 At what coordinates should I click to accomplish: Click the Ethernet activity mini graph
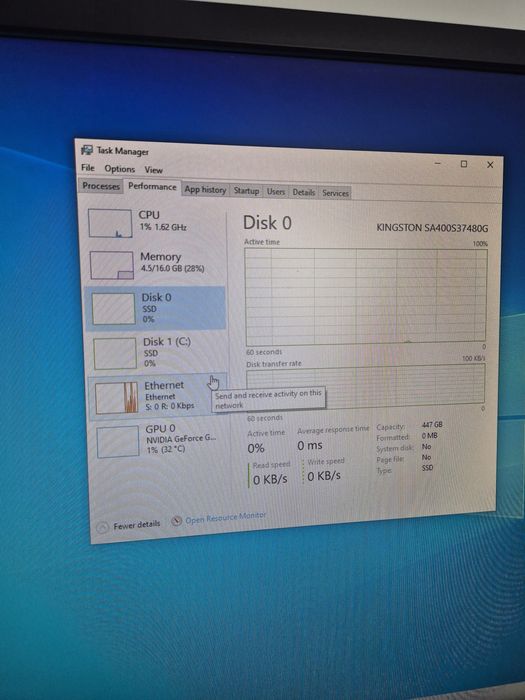click(x=117, y=398)
